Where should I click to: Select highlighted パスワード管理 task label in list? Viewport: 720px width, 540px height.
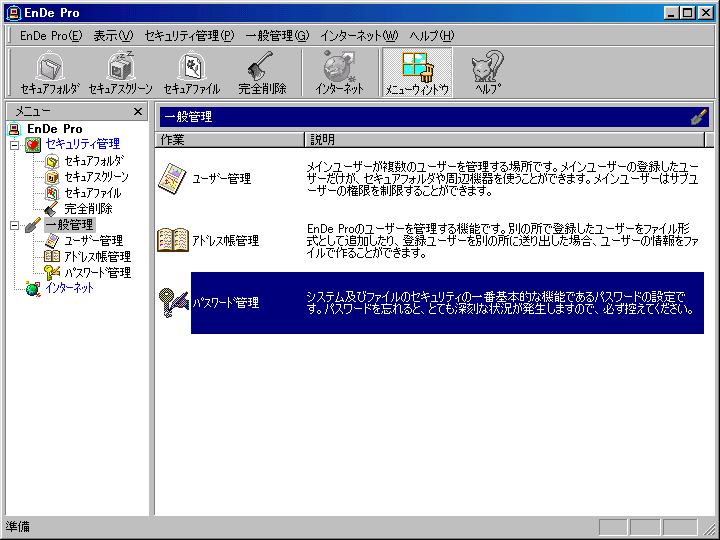coord(225,303)
